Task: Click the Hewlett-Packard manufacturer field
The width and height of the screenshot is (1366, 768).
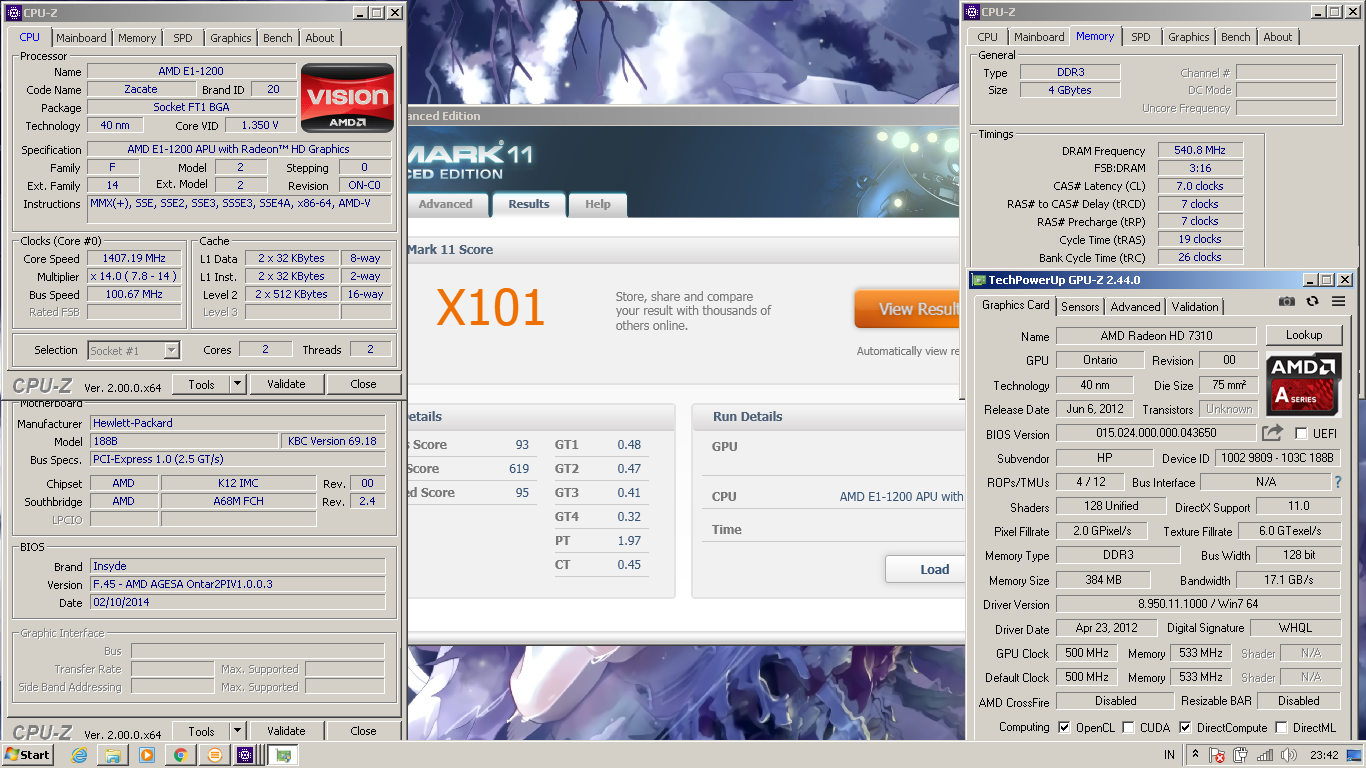Action: [237, 423]
